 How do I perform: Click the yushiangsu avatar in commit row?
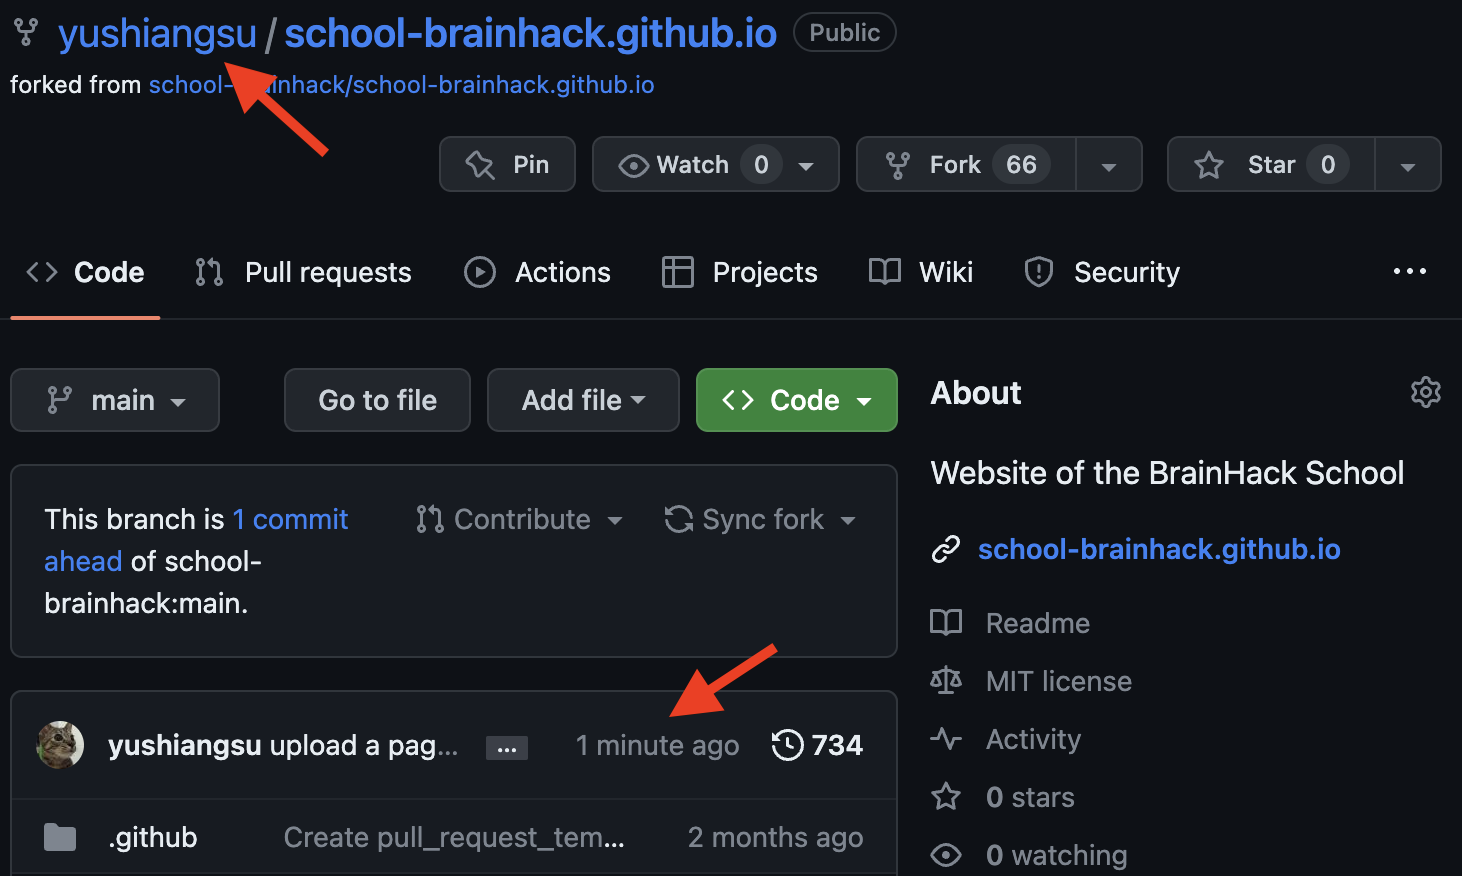(x=60, y=745)
